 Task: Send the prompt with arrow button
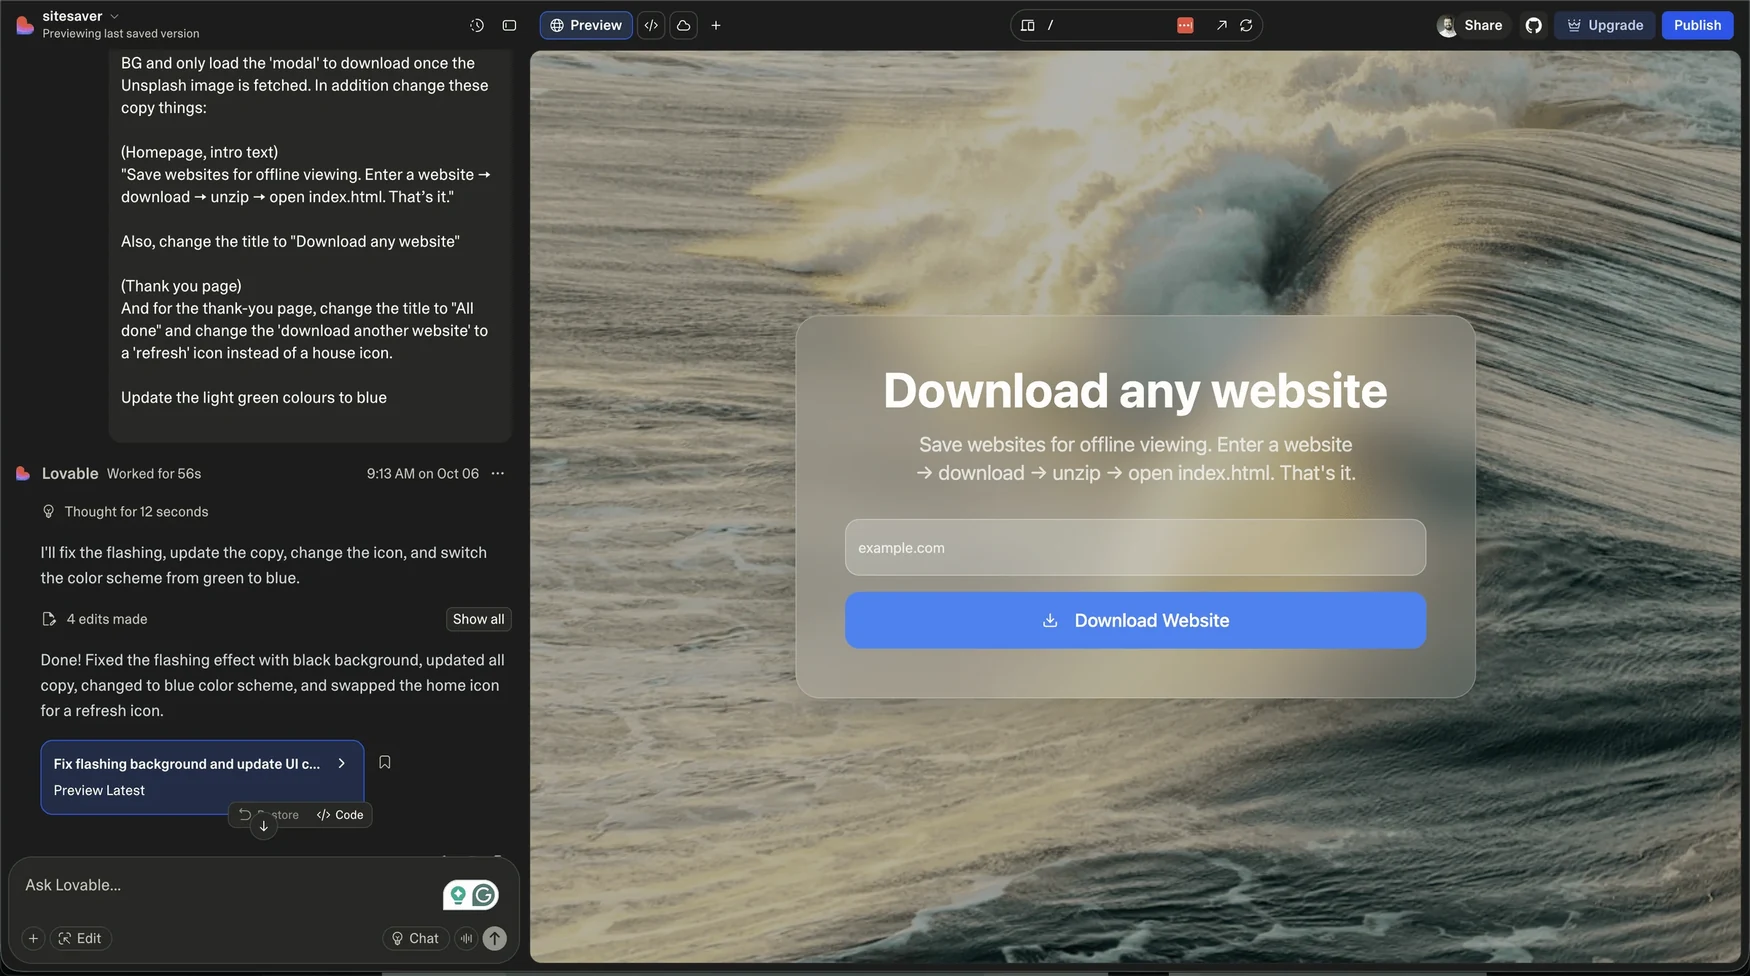pyautogui.click(x=495, y=938)
